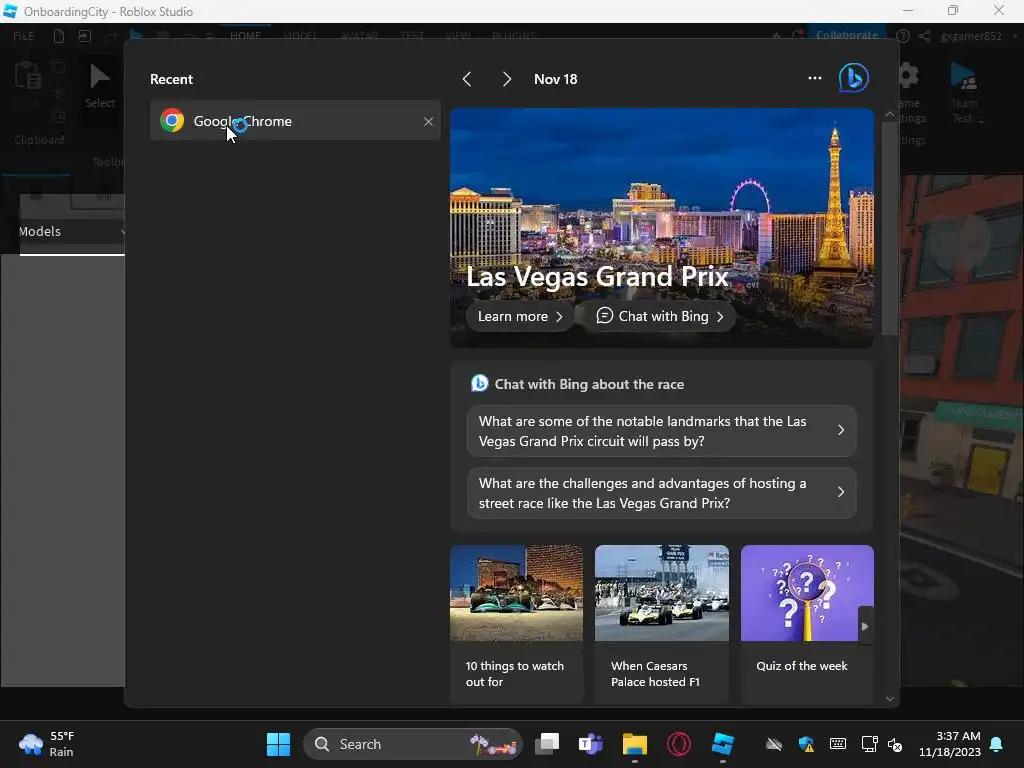Switch to the MODEL tab in Roblox Studio
1024x768 pixels.
pos(300,36)
